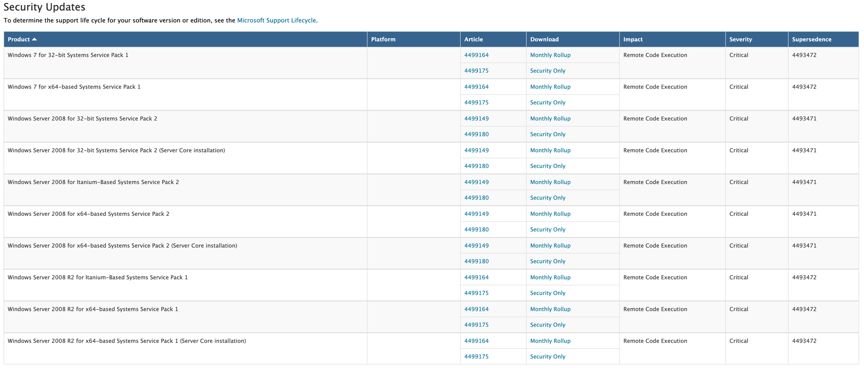This screenshot has height=368, width=864.
Task: Click 'Remote Code Execution' in Windows 7 32-bit row
Action: pos(655,55)
